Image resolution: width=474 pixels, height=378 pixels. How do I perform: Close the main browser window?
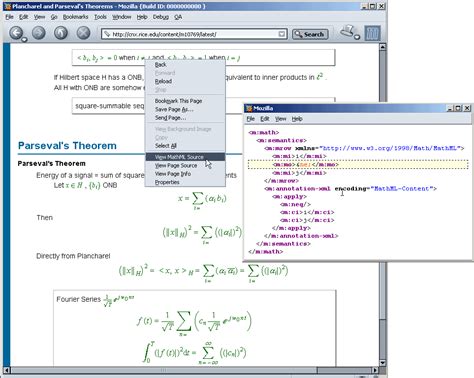(382, 6)
